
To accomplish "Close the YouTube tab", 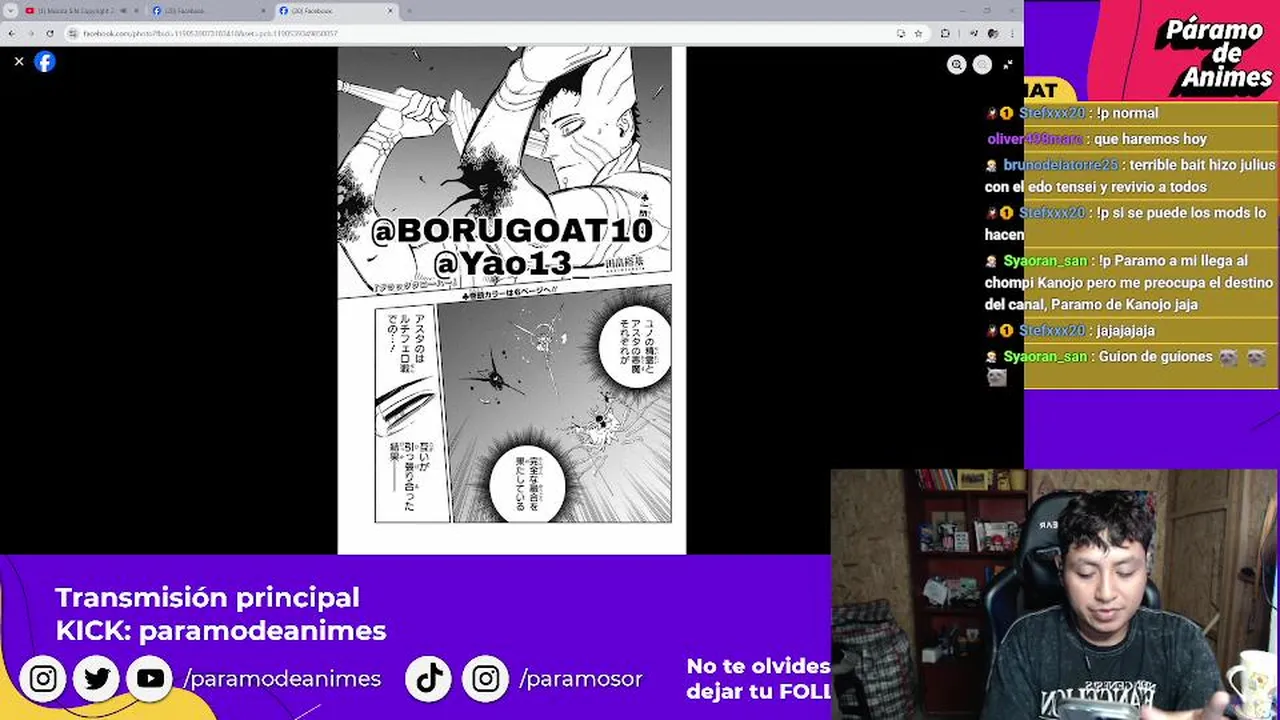I will point(136,11).
